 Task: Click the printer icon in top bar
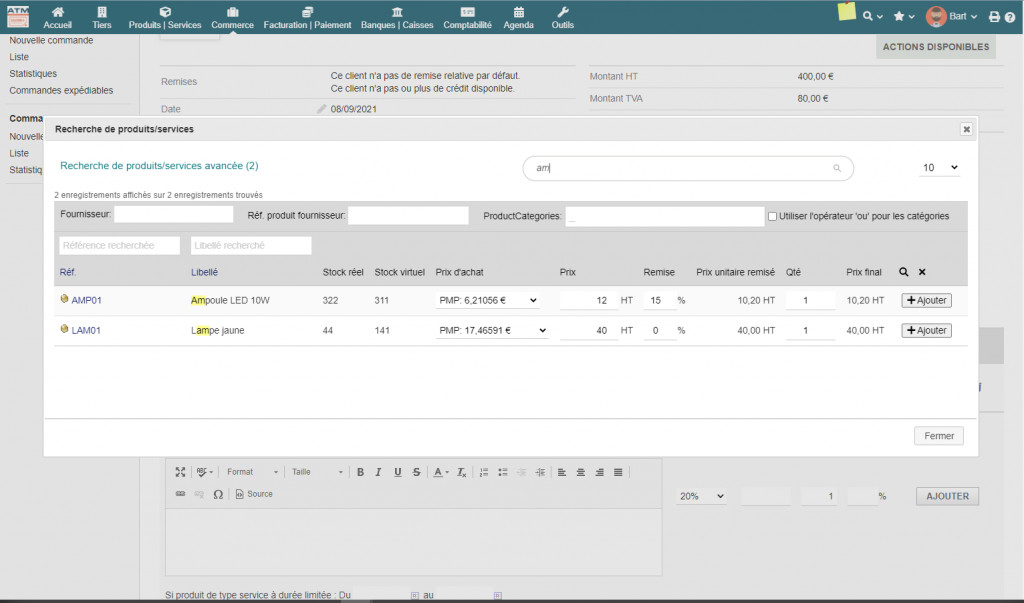994,17
